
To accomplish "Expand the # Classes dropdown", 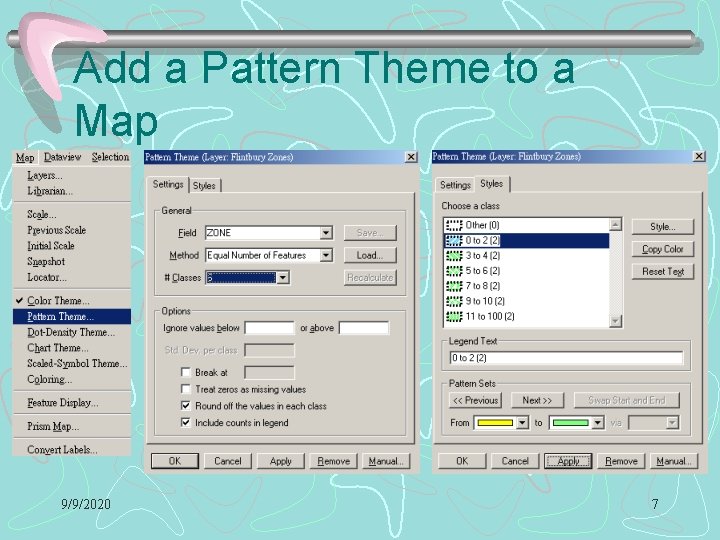I will pyautogui.click(x=283, y=277).
